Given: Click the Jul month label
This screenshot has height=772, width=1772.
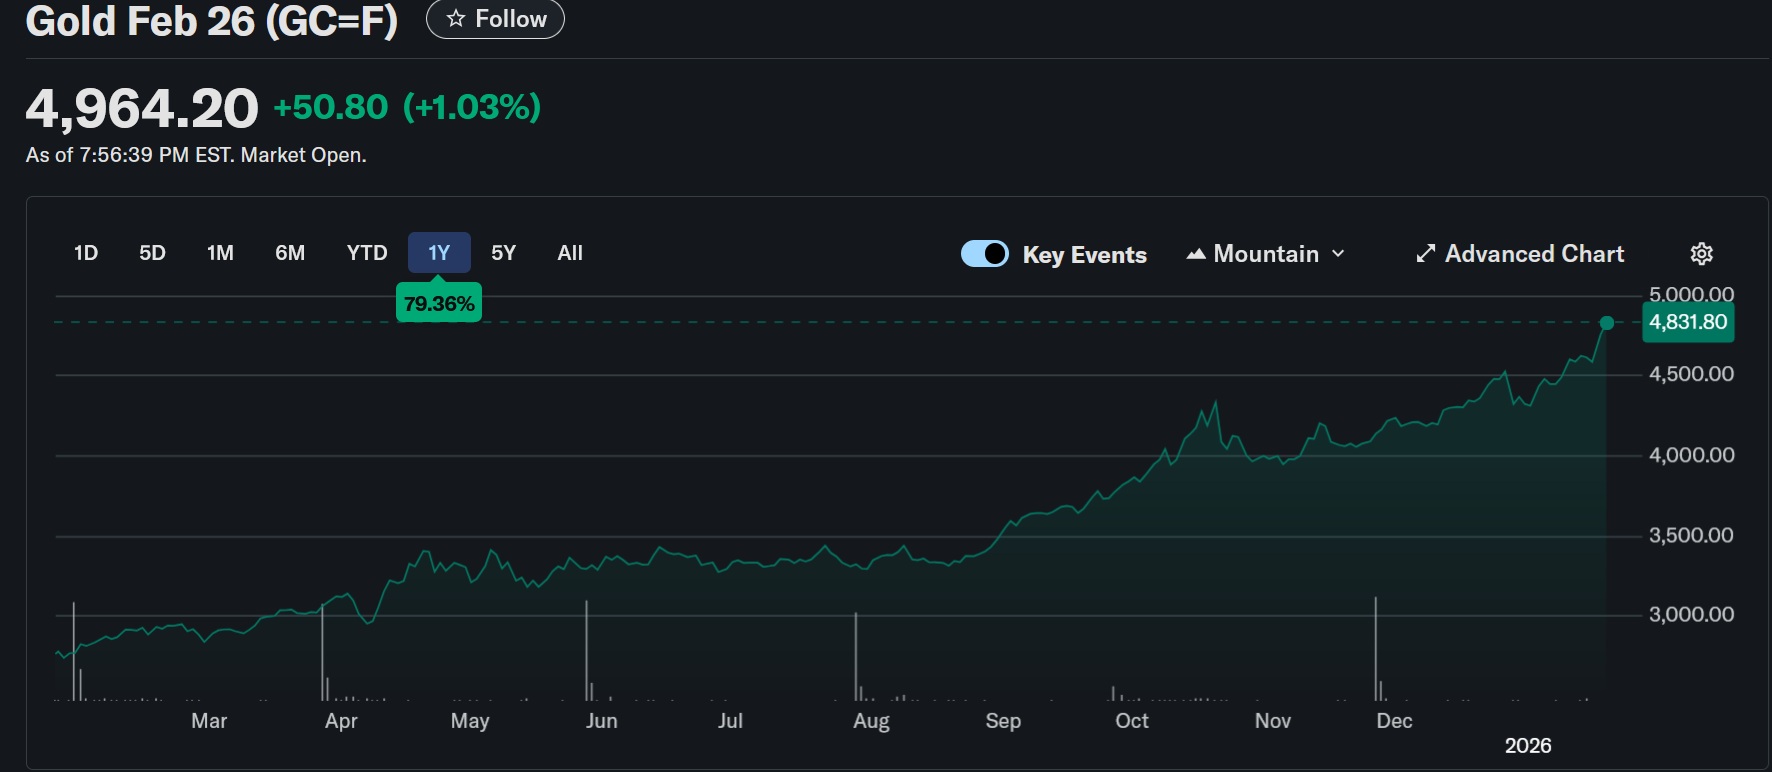Looking at the screenshot, I should point(730,721).
